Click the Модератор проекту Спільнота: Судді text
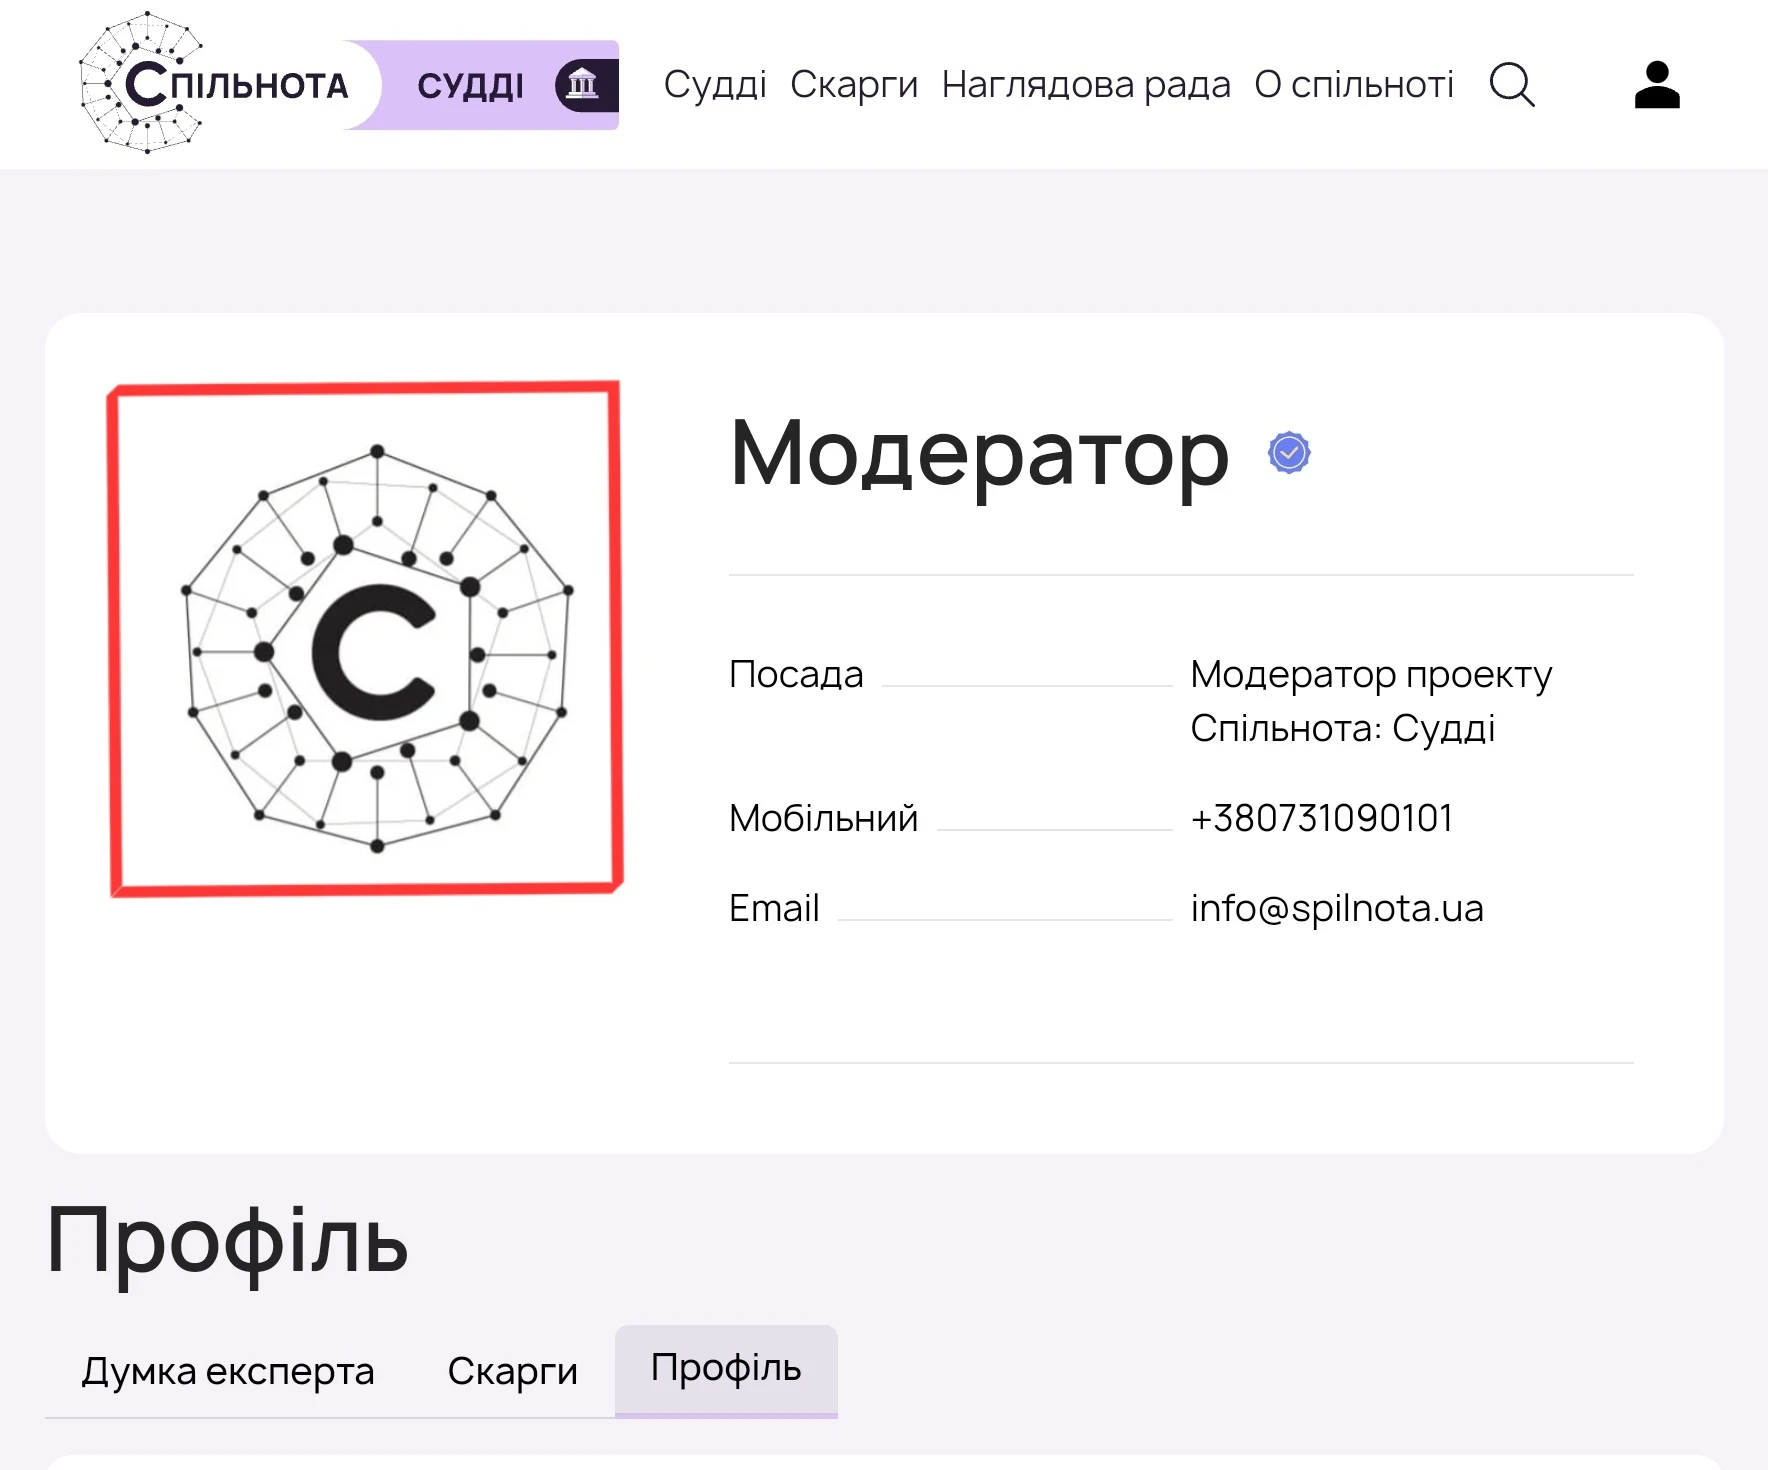The width and height of the screenshot is (1768, 1470). tap(1371, 701)
